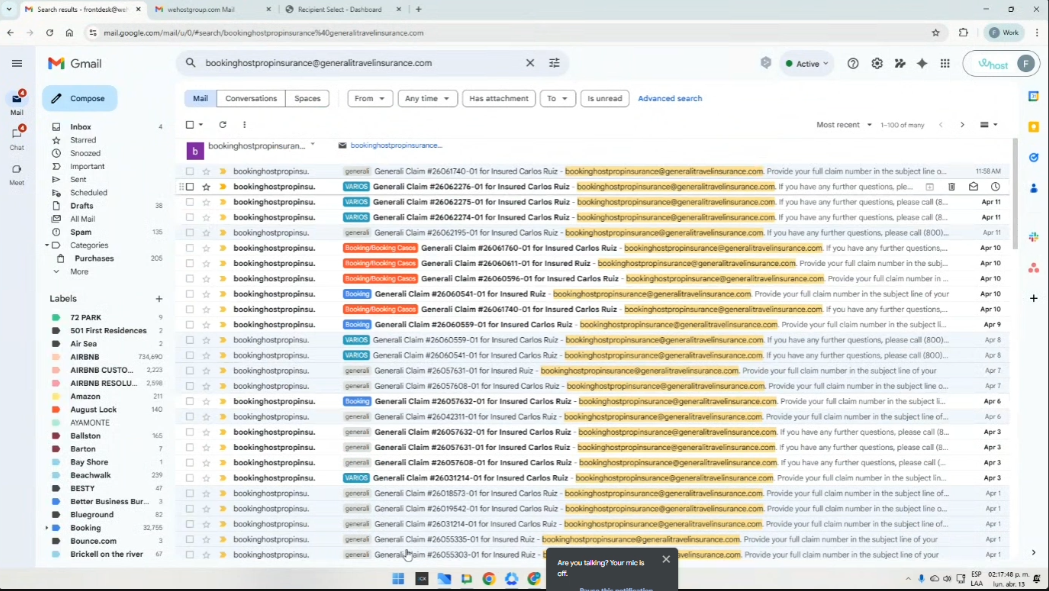Open the Spam folder
The width and height of the screenshot is (1049, 591).
coord(81,232)
